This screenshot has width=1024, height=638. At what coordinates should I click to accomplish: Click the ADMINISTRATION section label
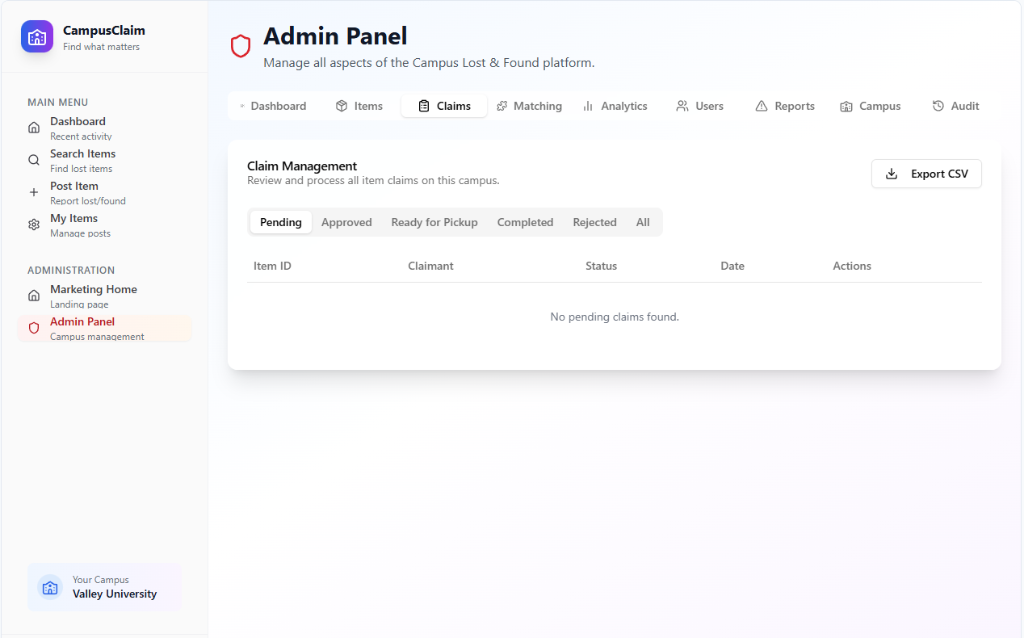coord(71,270)
